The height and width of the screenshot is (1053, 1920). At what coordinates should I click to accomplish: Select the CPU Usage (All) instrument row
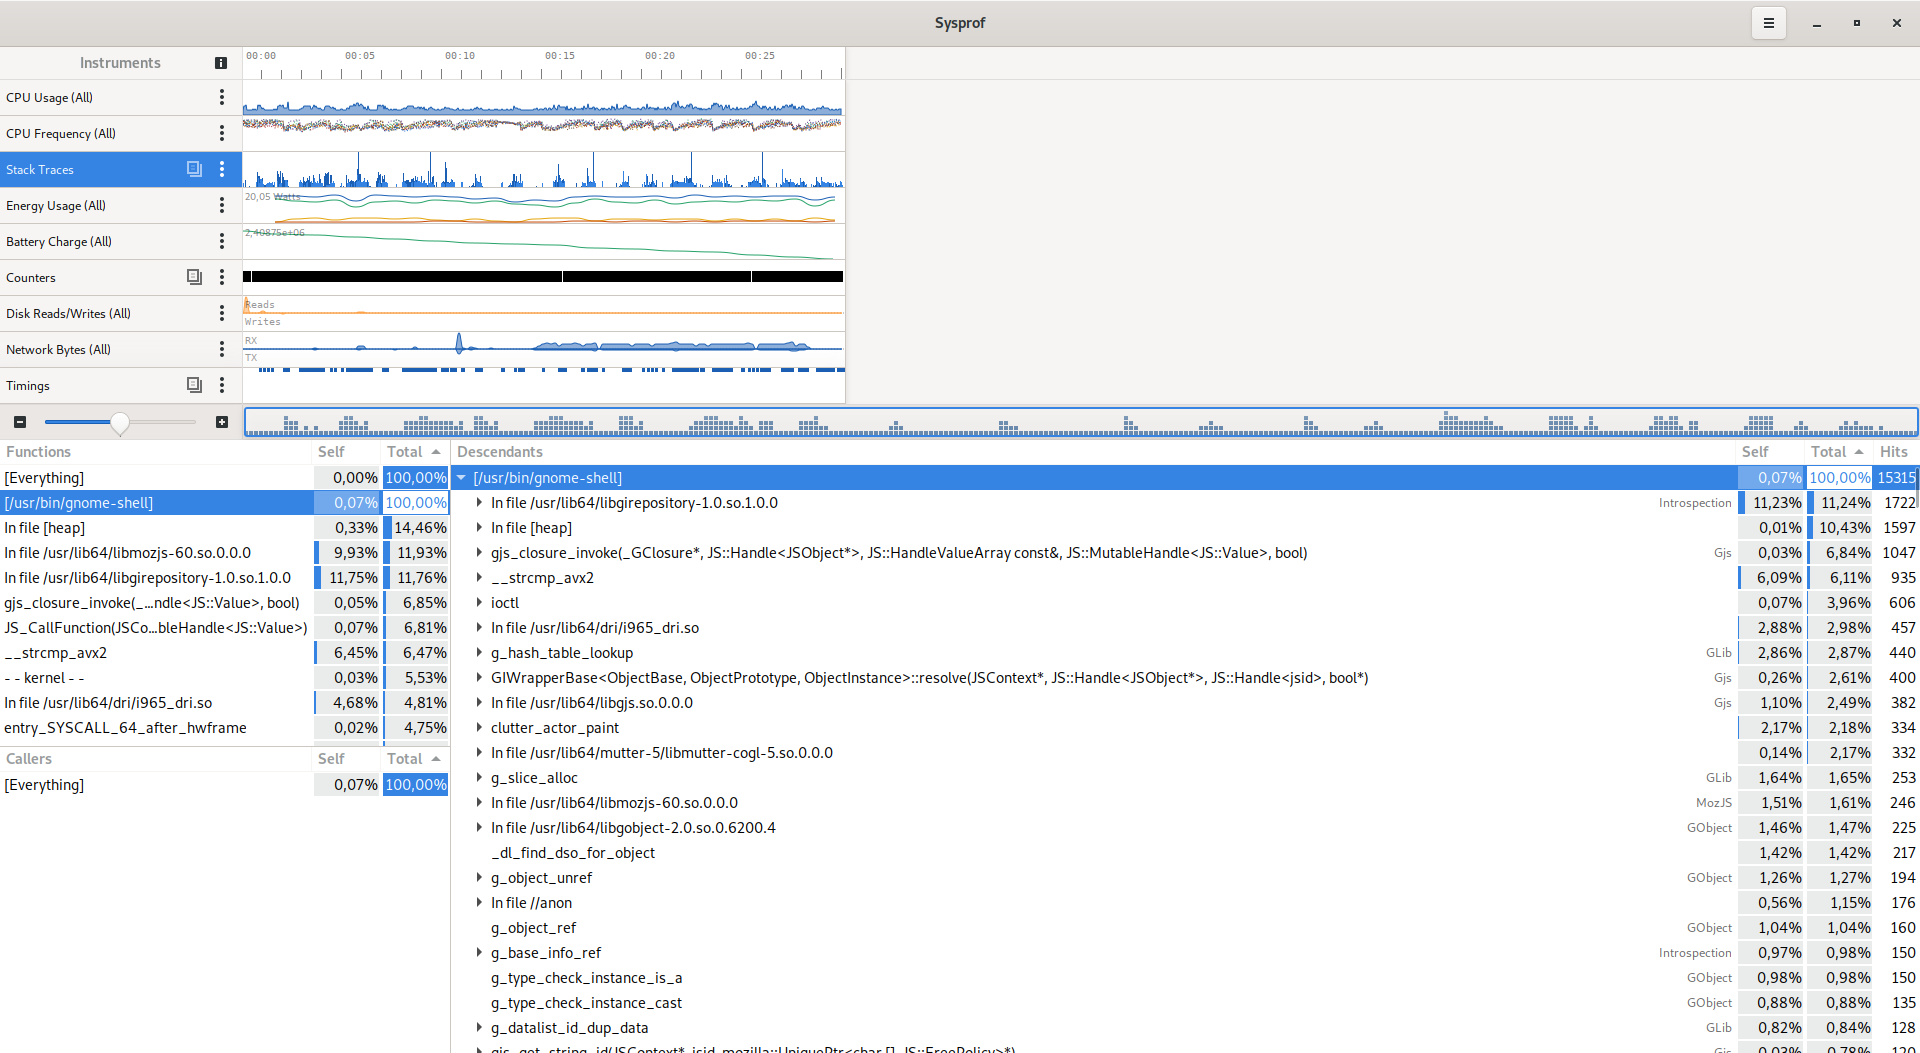pos(121,97)
